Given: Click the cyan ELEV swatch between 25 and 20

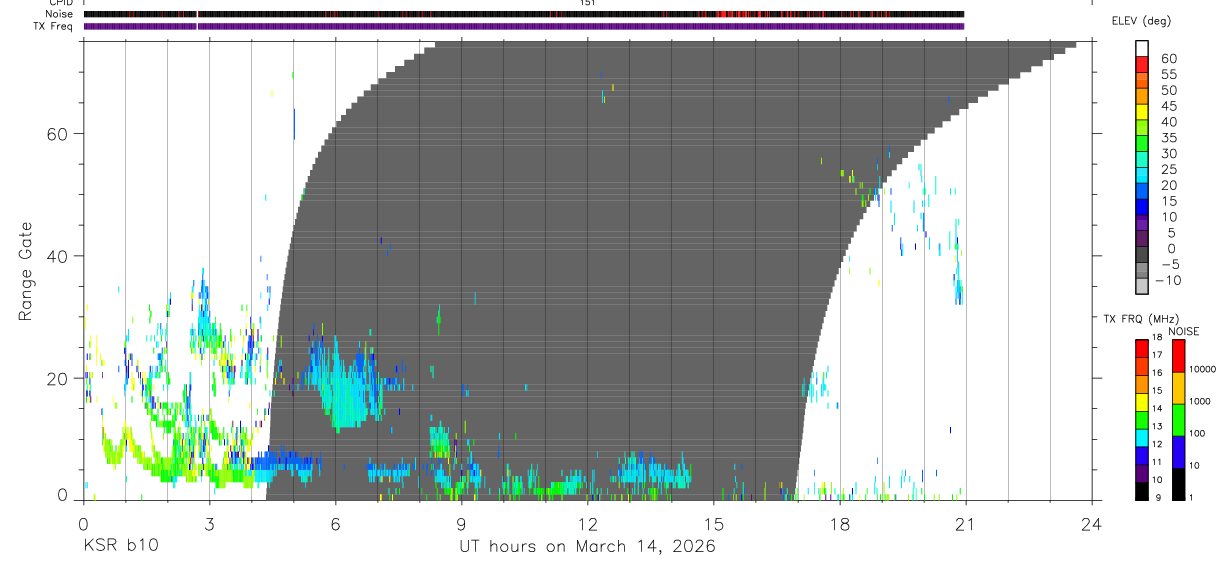Looking at the screenshot, I should pyautogui.click(x=1142, y=176).
